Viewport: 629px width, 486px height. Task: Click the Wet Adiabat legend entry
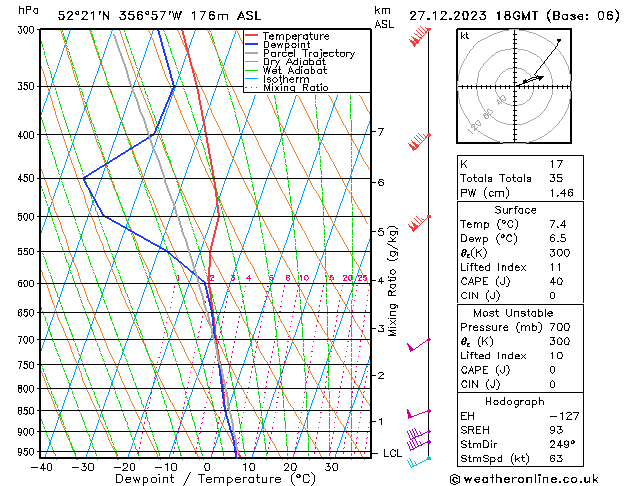(286, 70)
